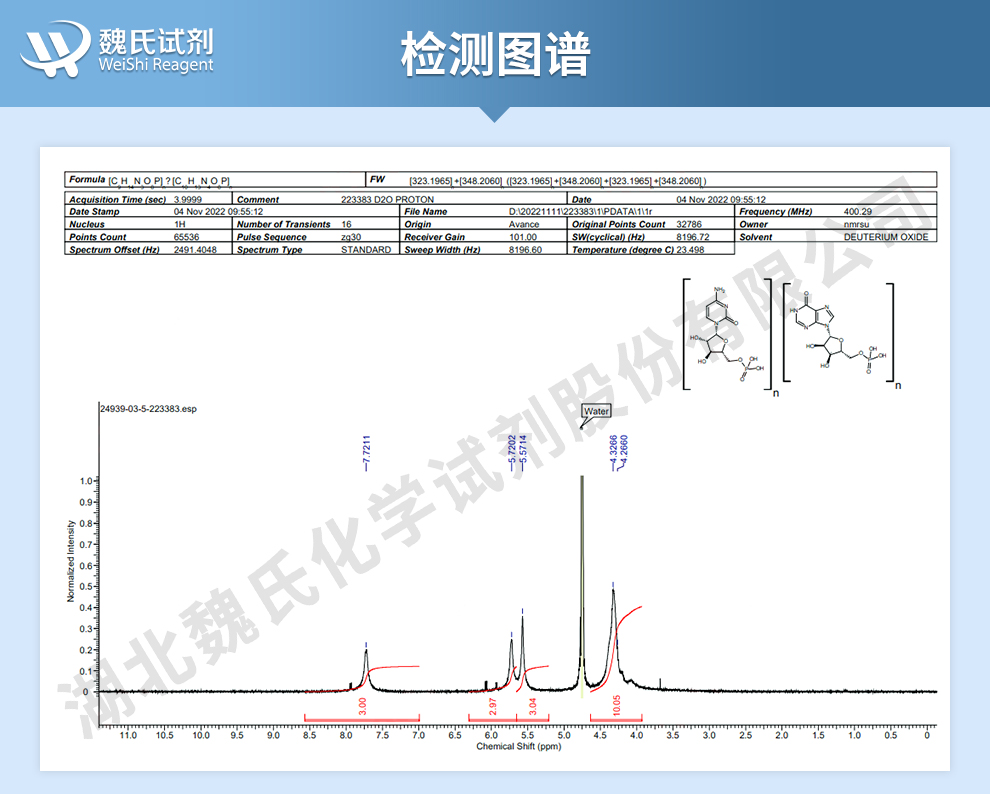
Task: Click the Formula field in the table
Action: [215, 180]
